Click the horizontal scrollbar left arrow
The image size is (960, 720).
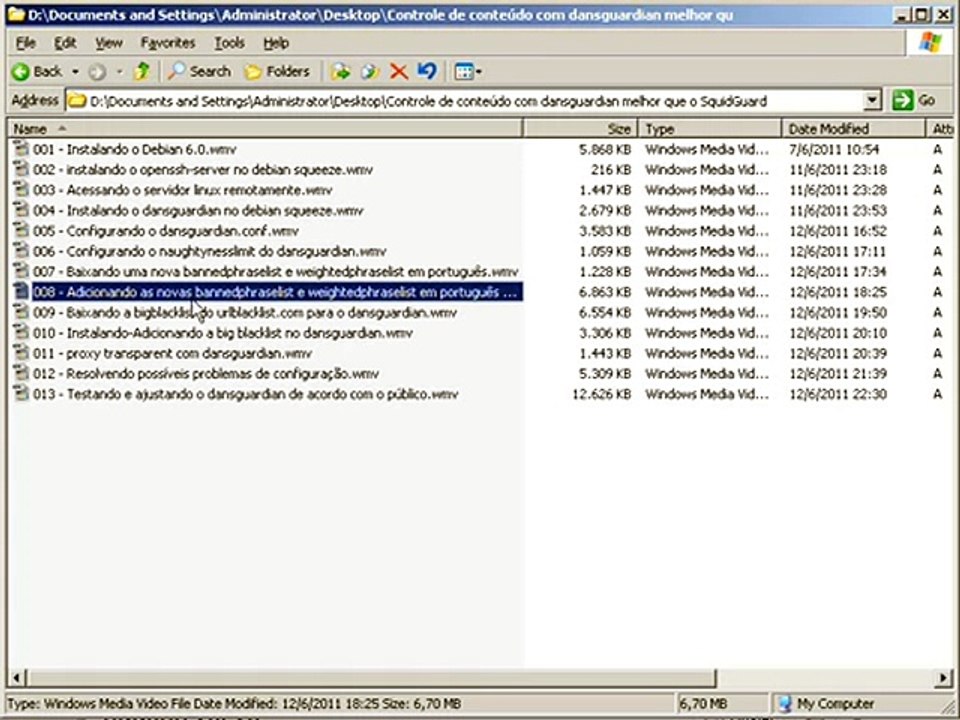click(x=17, y=677)
